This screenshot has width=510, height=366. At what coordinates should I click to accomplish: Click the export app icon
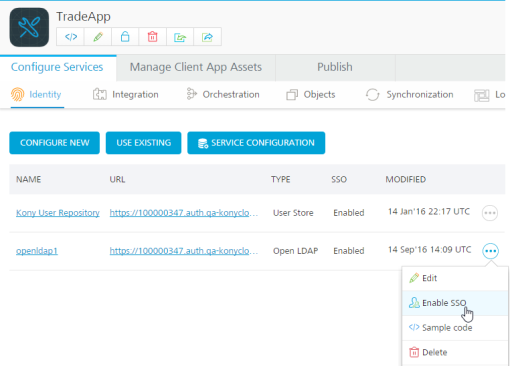180,37
